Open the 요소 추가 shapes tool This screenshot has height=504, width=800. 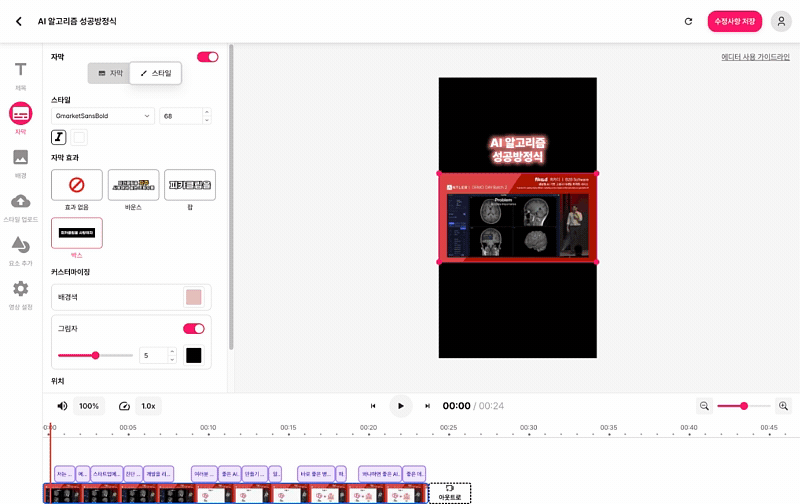tap(20, 251)
